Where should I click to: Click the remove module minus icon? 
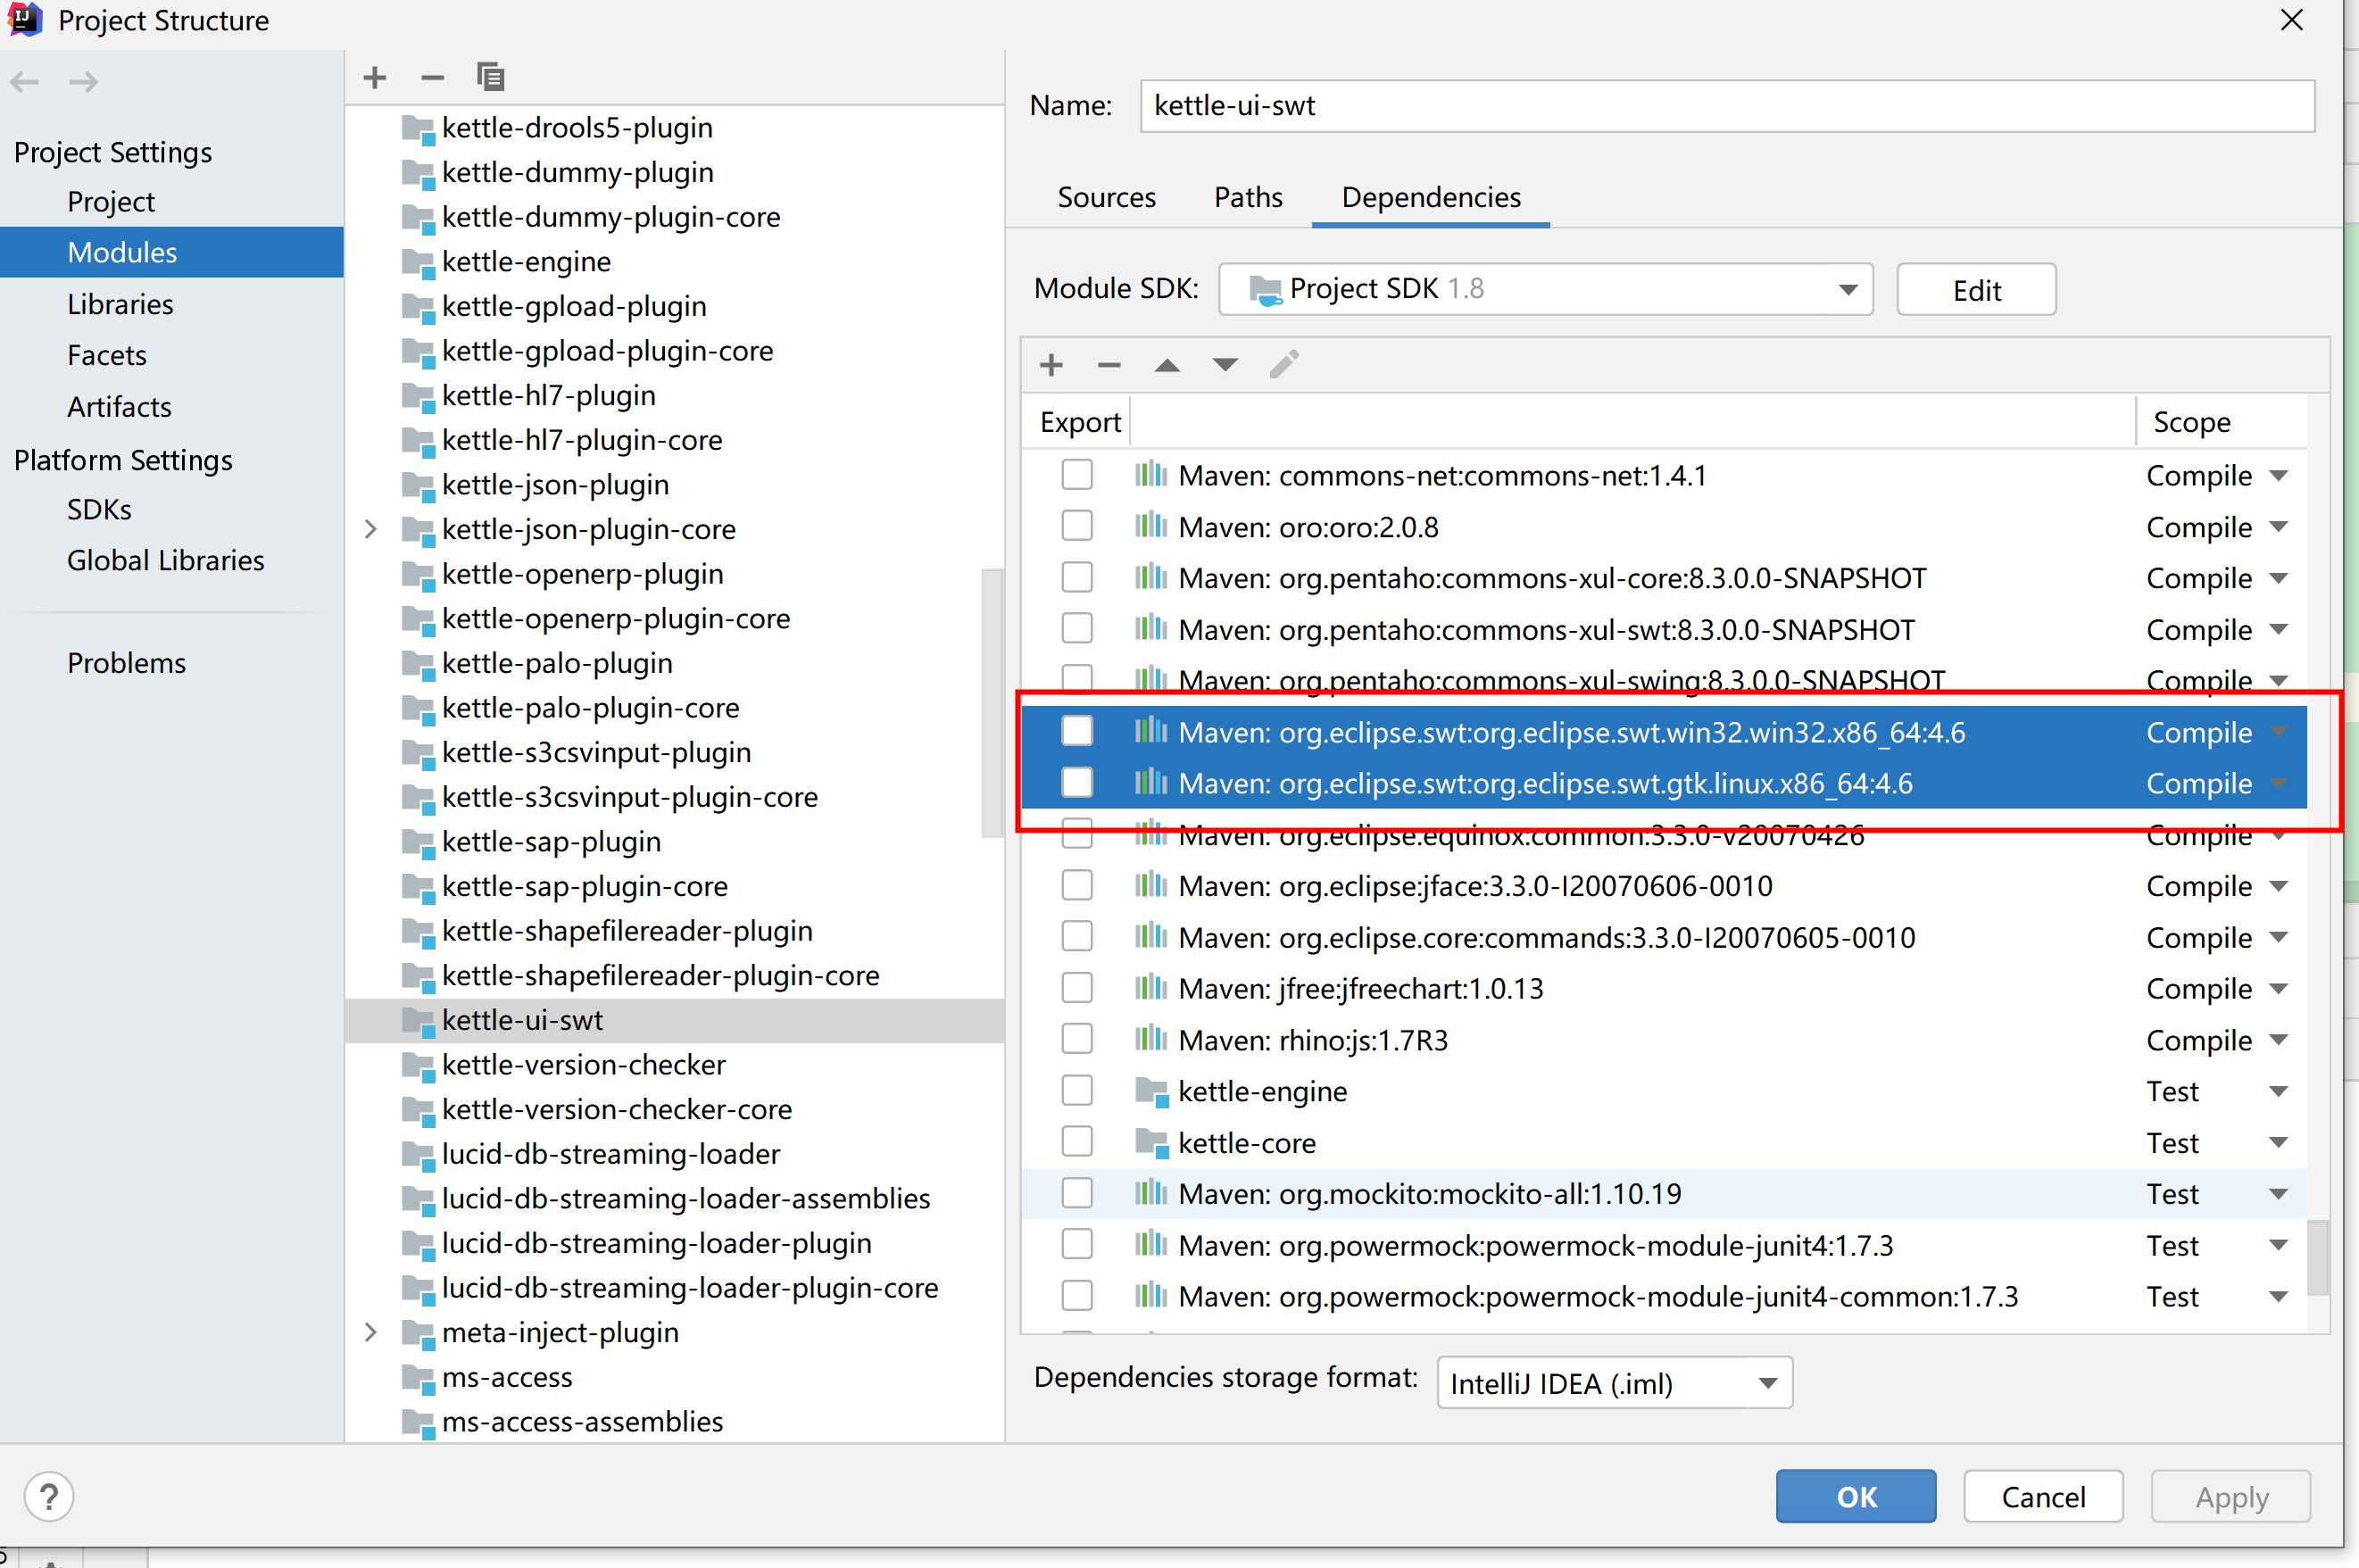pyautogui.click(x=432, y=77)
